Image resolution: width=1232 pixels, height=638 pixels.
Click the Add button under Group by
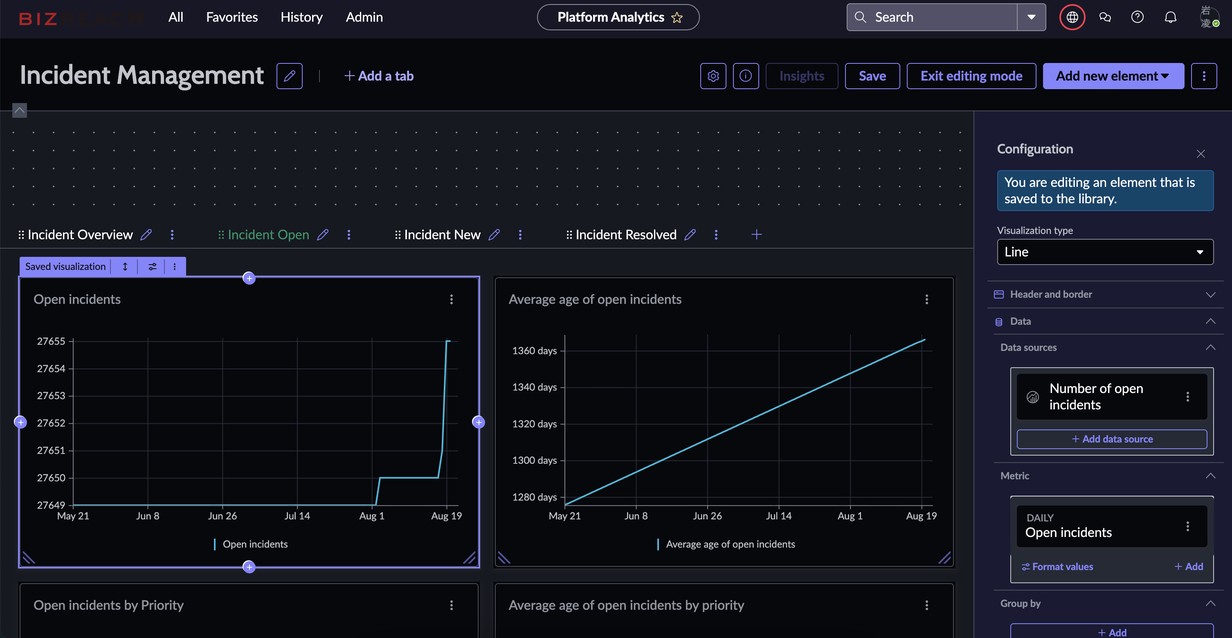(1112, 632)
